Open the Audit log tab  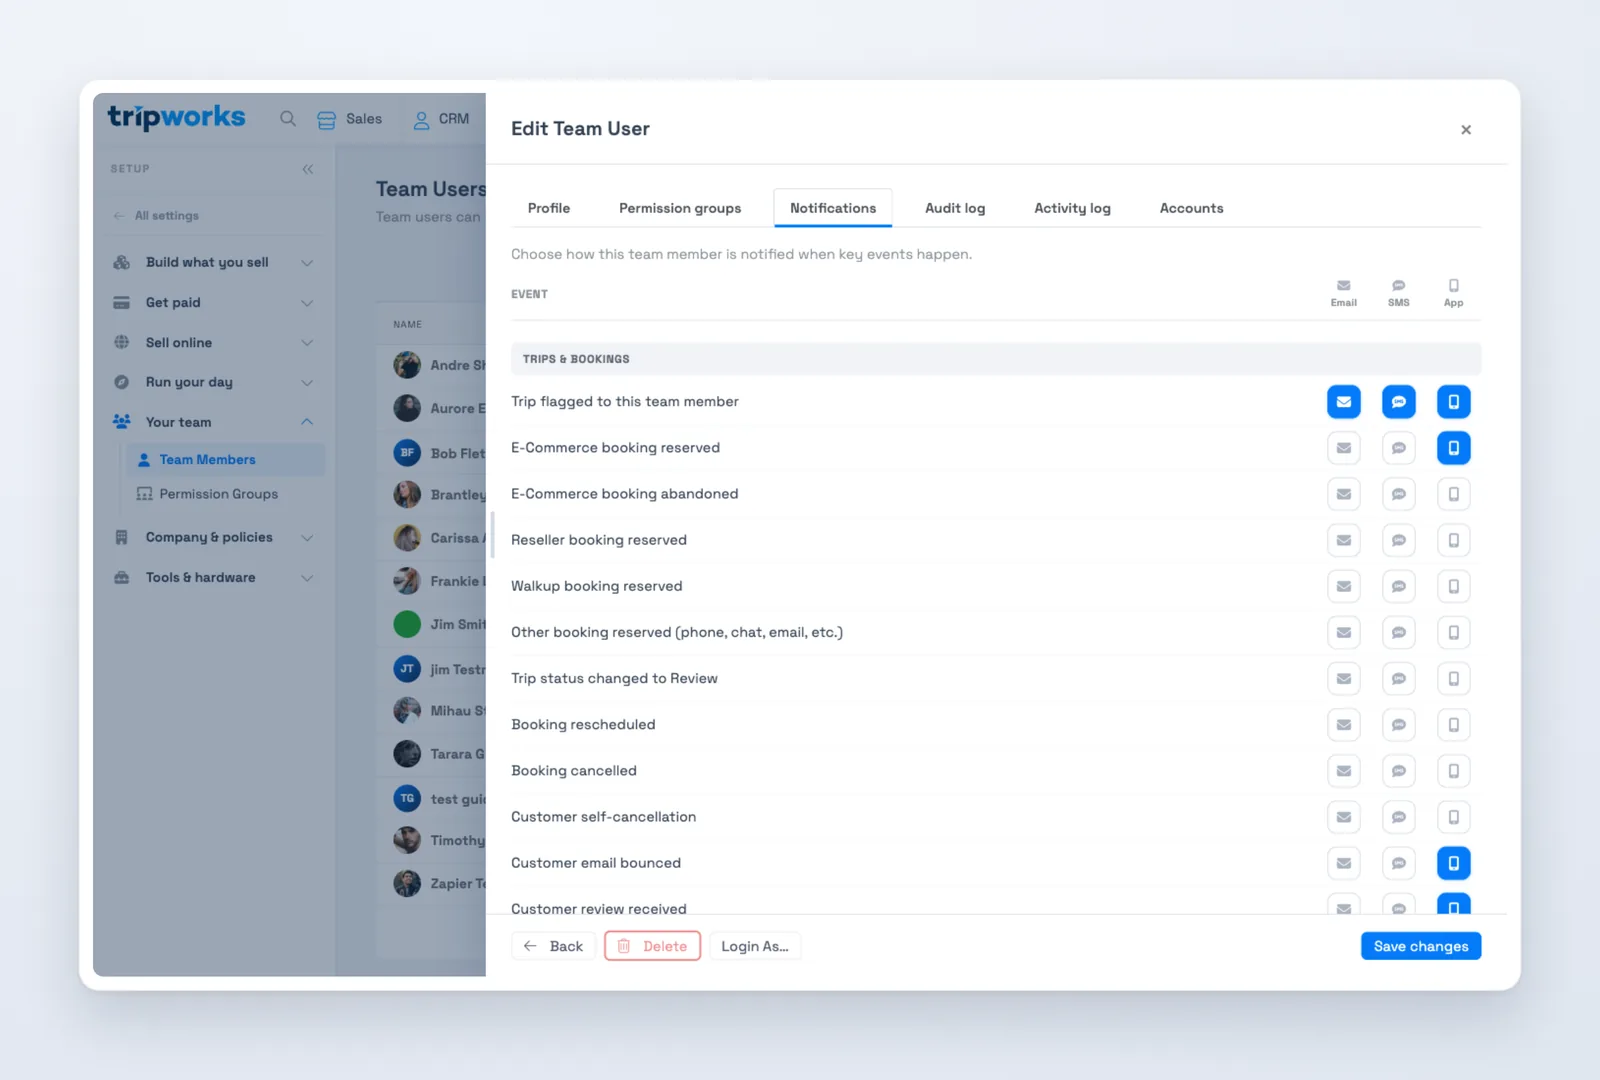point(955,208)
